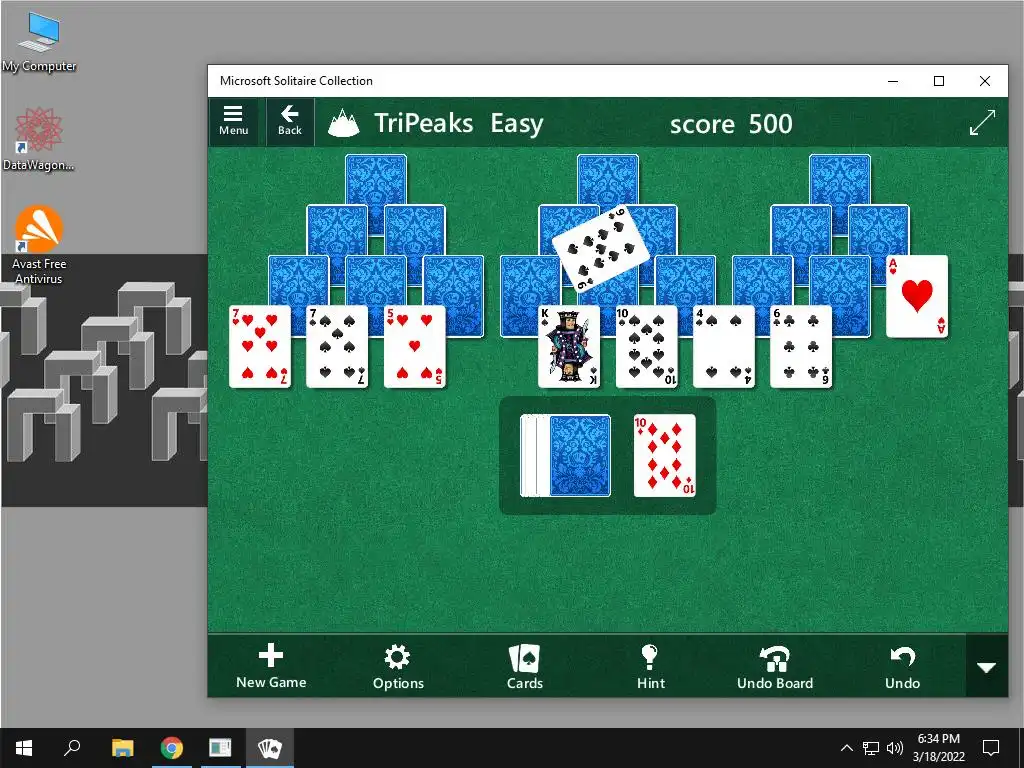Click the Solitaire taskbar icon
Image resolution: width=1024 pixels, height=768 pixels.
[269, 748]
